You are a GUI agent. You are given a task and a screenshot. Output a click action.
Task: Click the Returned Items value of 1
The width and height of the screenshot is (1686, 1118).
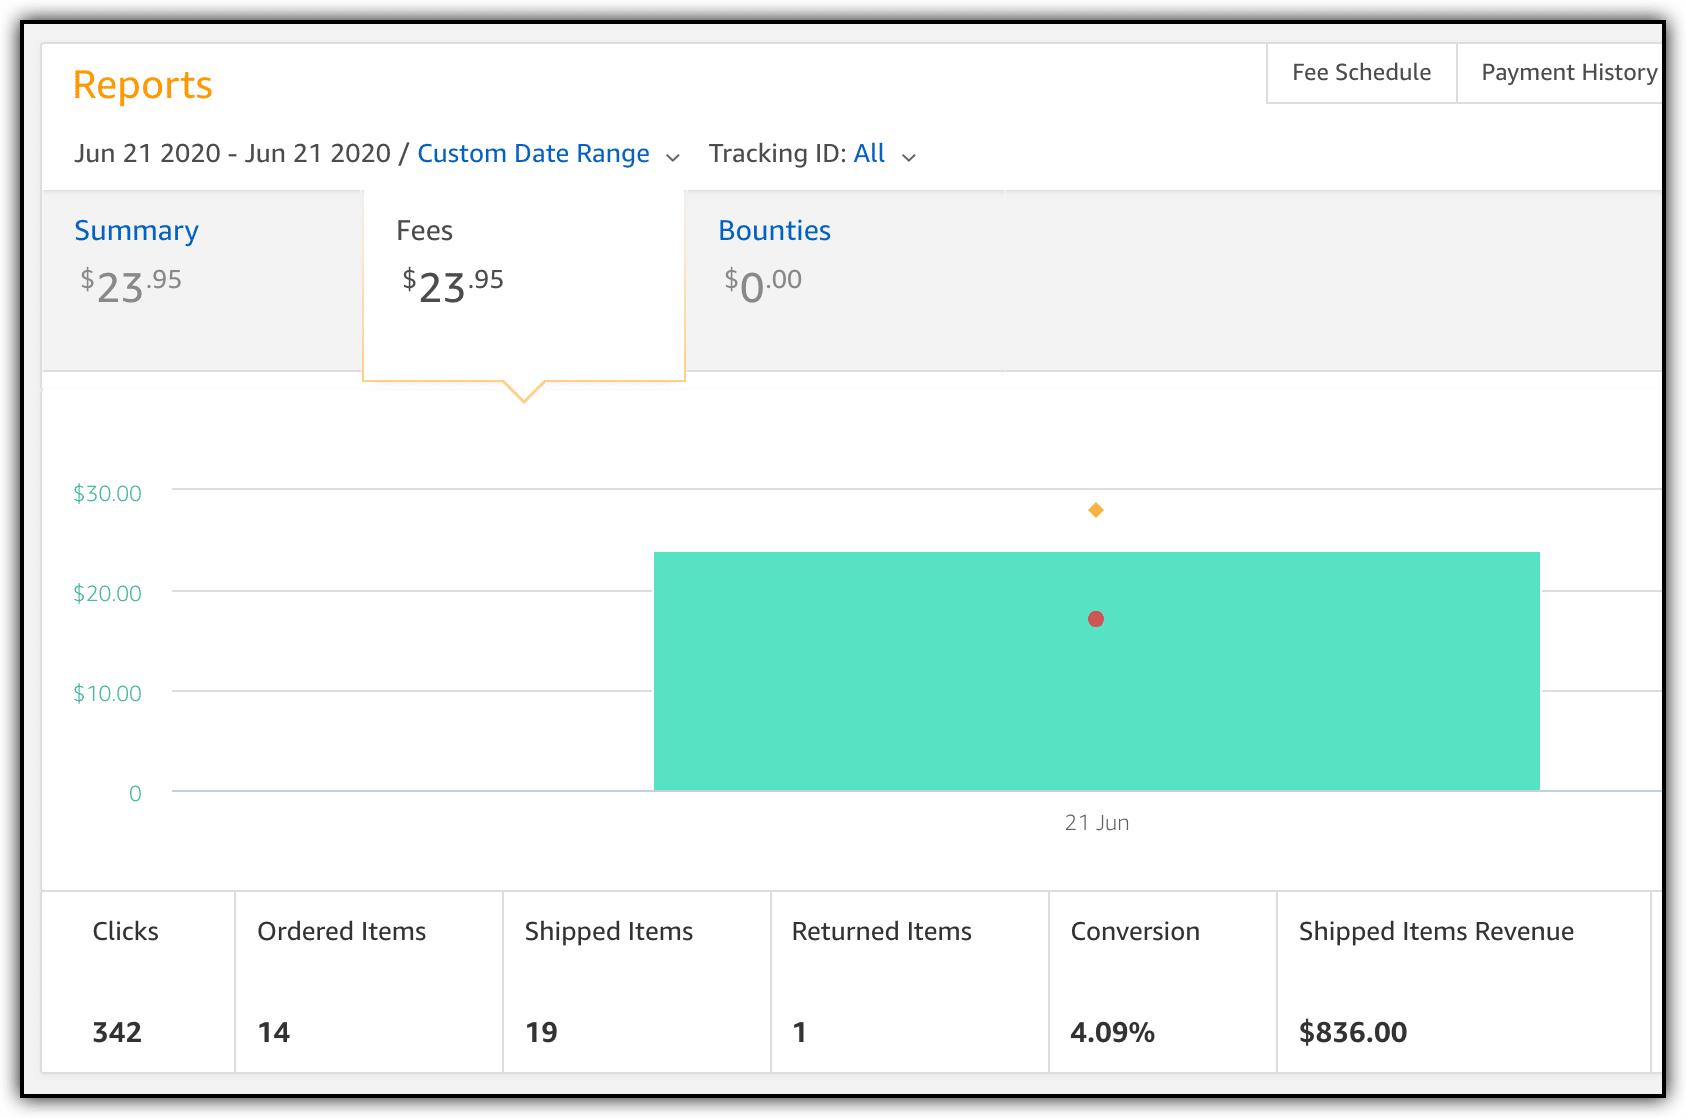(x=800, y=1031)
